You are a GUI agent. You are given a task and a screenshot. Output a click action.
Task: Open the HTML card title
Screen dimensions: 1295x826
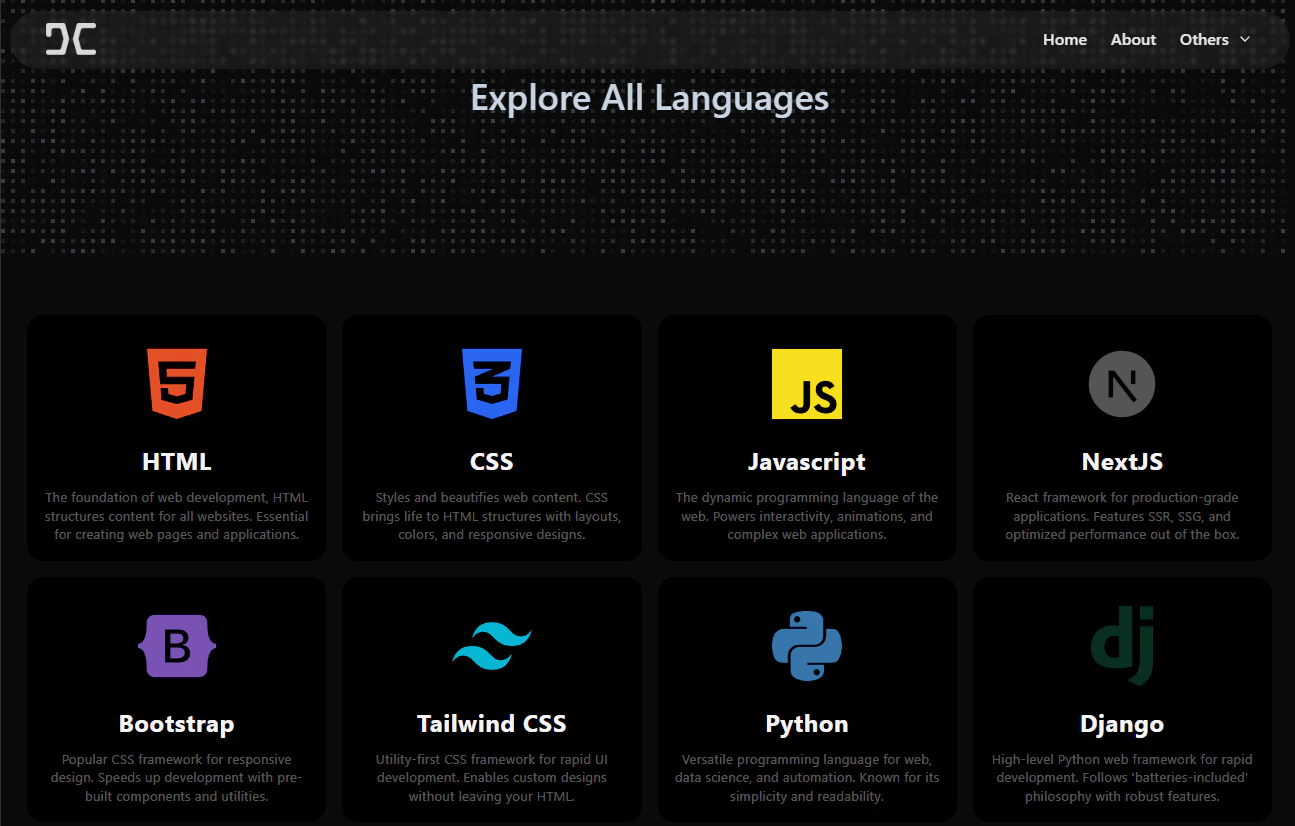click(x=177, y=462)
